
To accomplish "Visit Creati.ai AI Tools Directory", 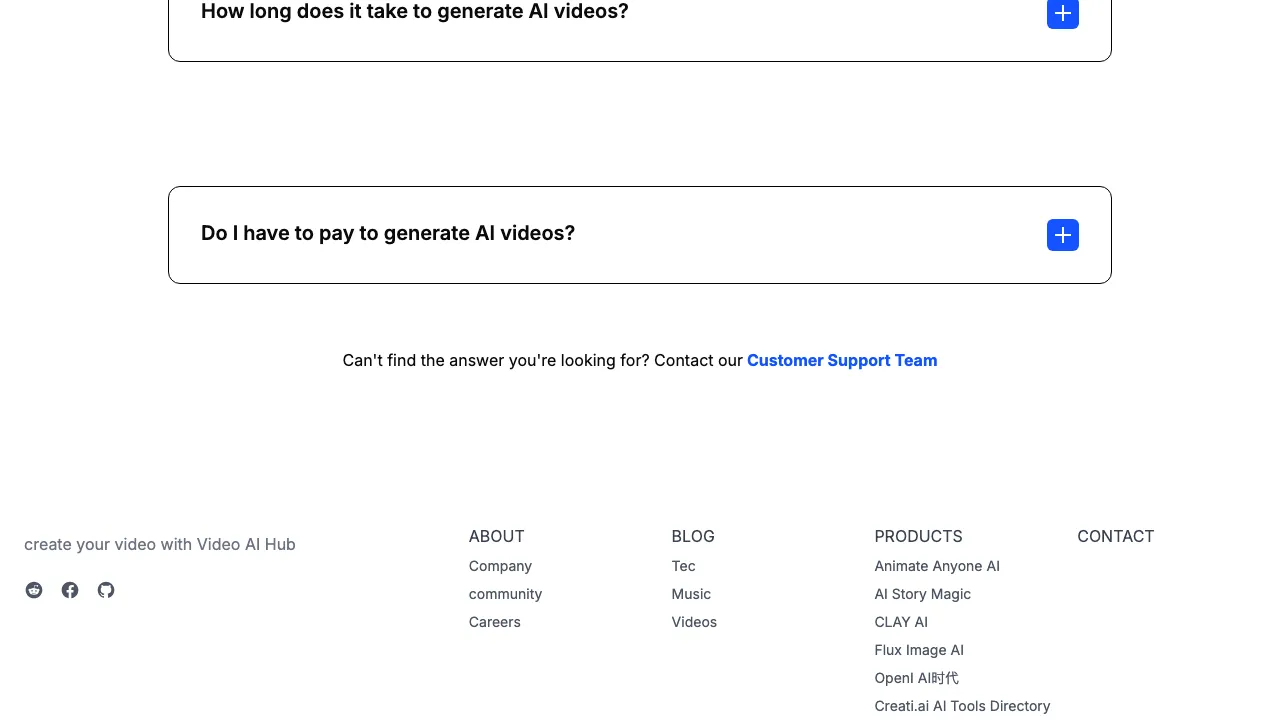I will [x=962, y=706].
